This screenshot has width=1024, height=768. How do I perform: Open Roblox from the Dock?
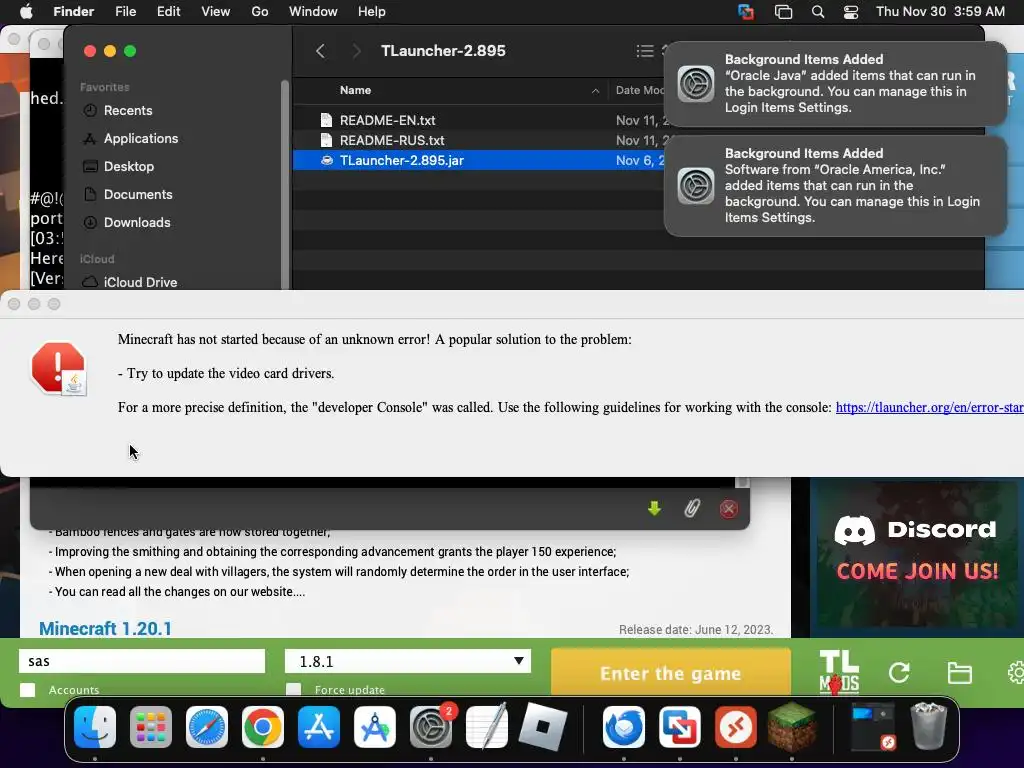click(x=543, y=727)
